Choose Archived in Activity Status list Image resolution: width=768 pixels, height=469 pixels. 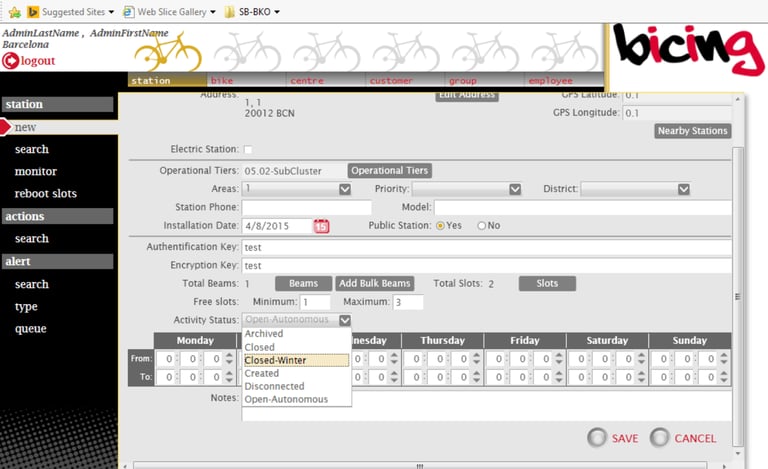coord(296,333)
